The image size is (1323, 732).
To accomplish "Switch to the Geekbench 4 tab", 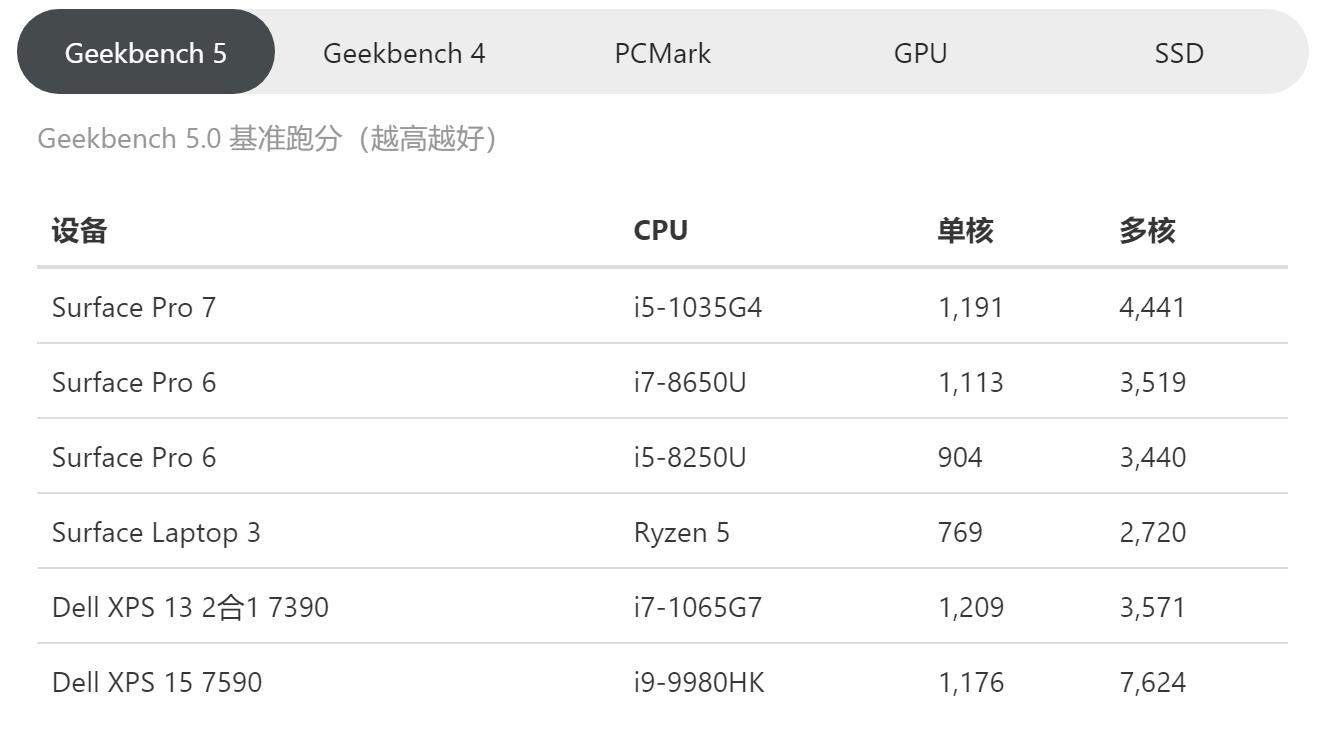I will tap(404, 54).
